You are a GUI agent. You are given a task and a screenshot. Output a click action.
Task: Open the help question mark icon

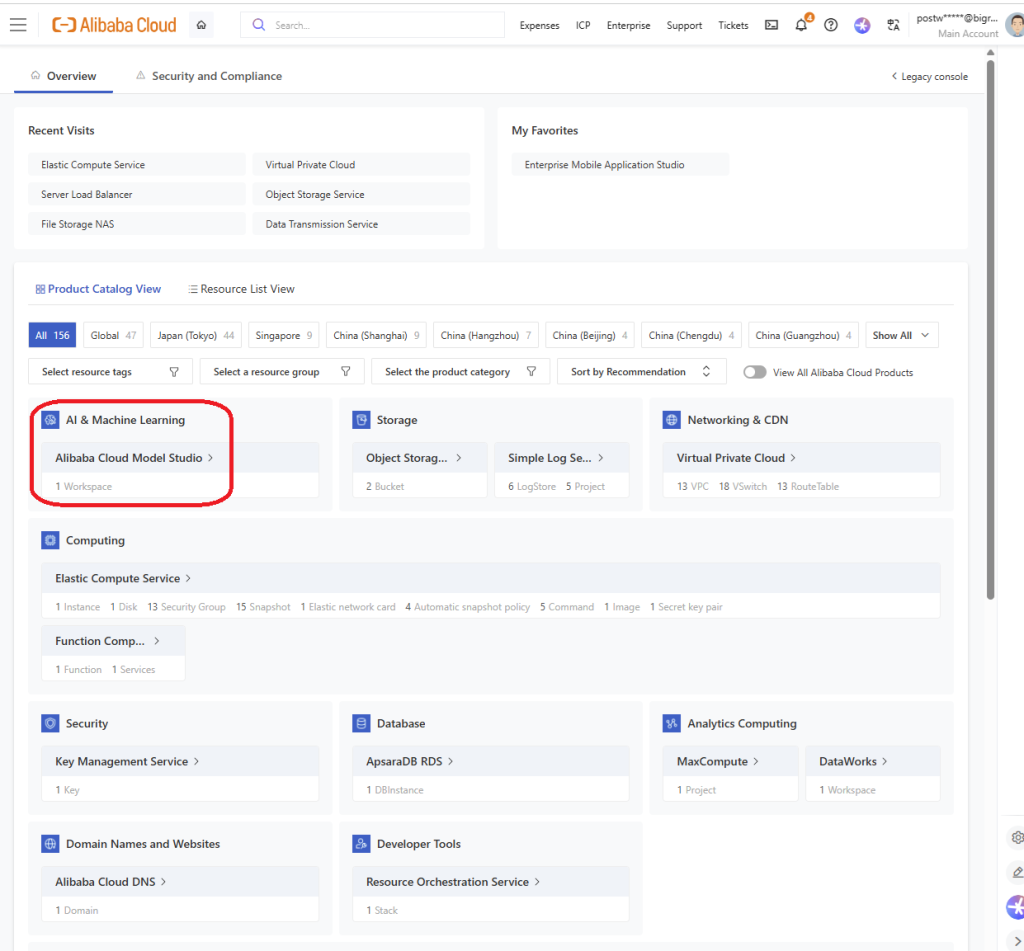[x=831, y=25]
